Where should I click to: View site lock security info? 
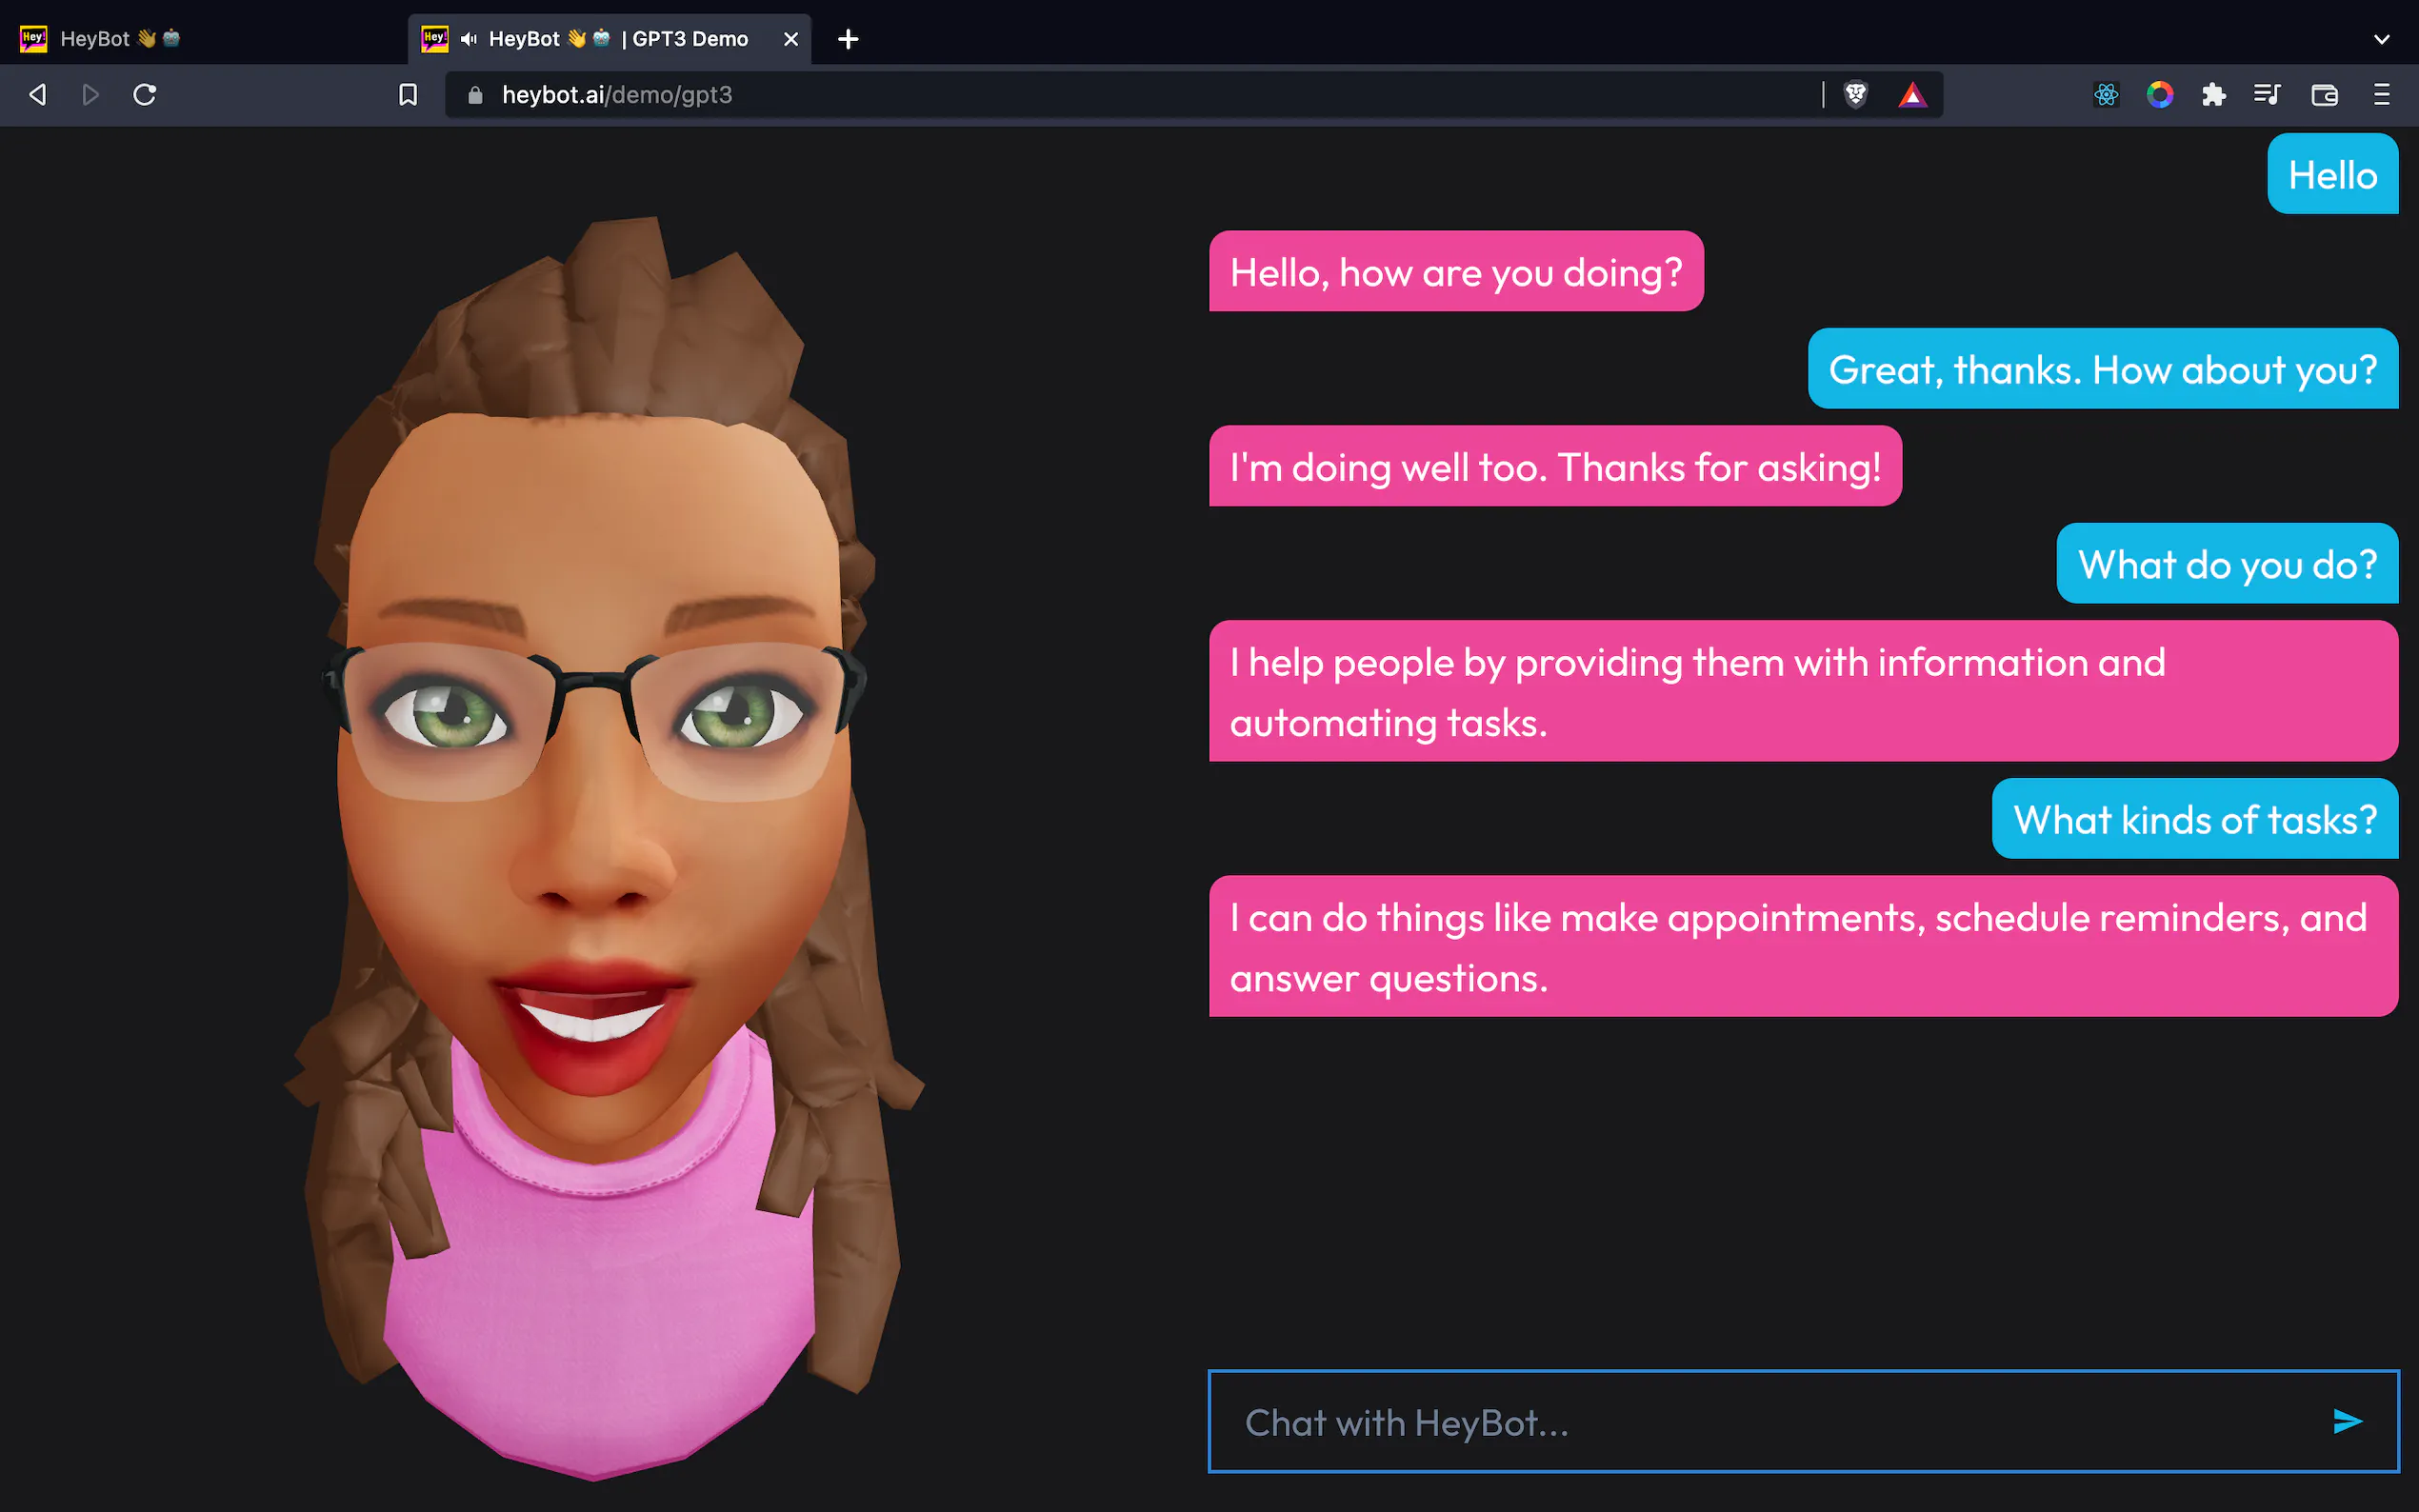[476, 95]
